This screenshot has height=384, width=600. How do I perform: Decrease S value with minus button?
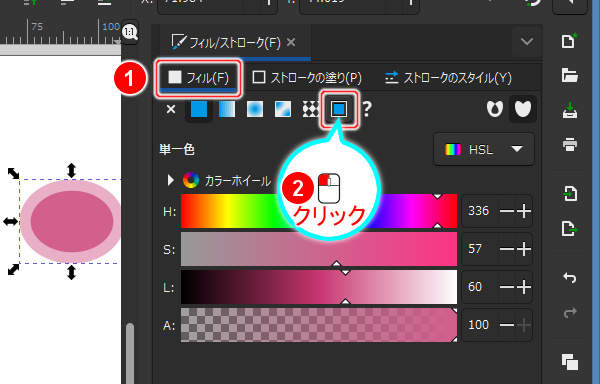click(507, 249)
